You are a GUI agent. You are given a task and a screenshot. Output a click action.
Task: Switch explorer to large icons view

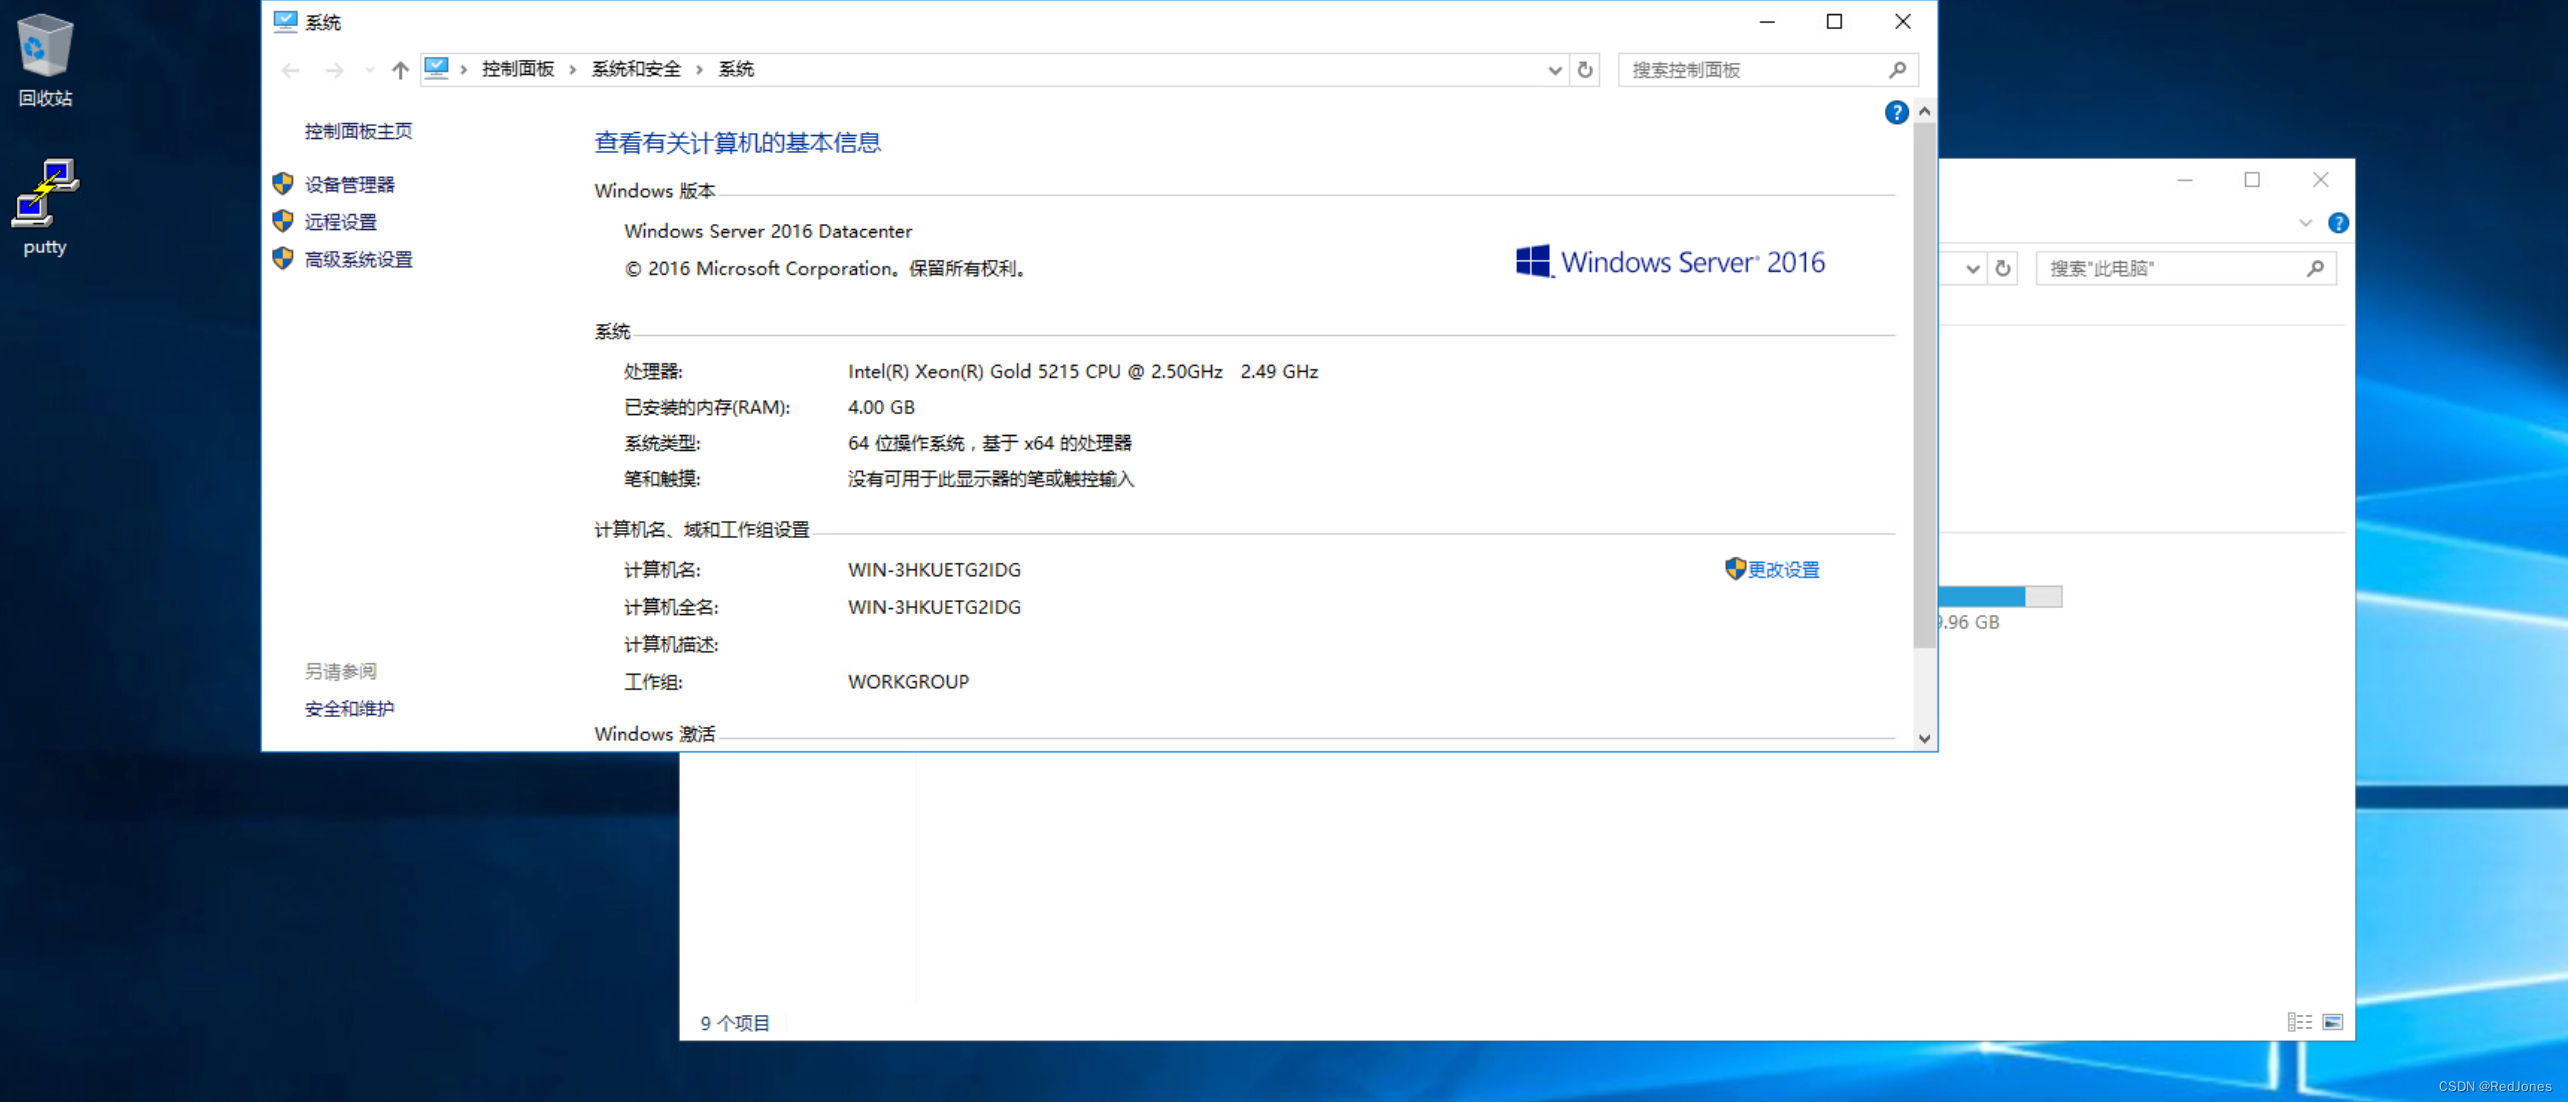click(2332, 1021)
